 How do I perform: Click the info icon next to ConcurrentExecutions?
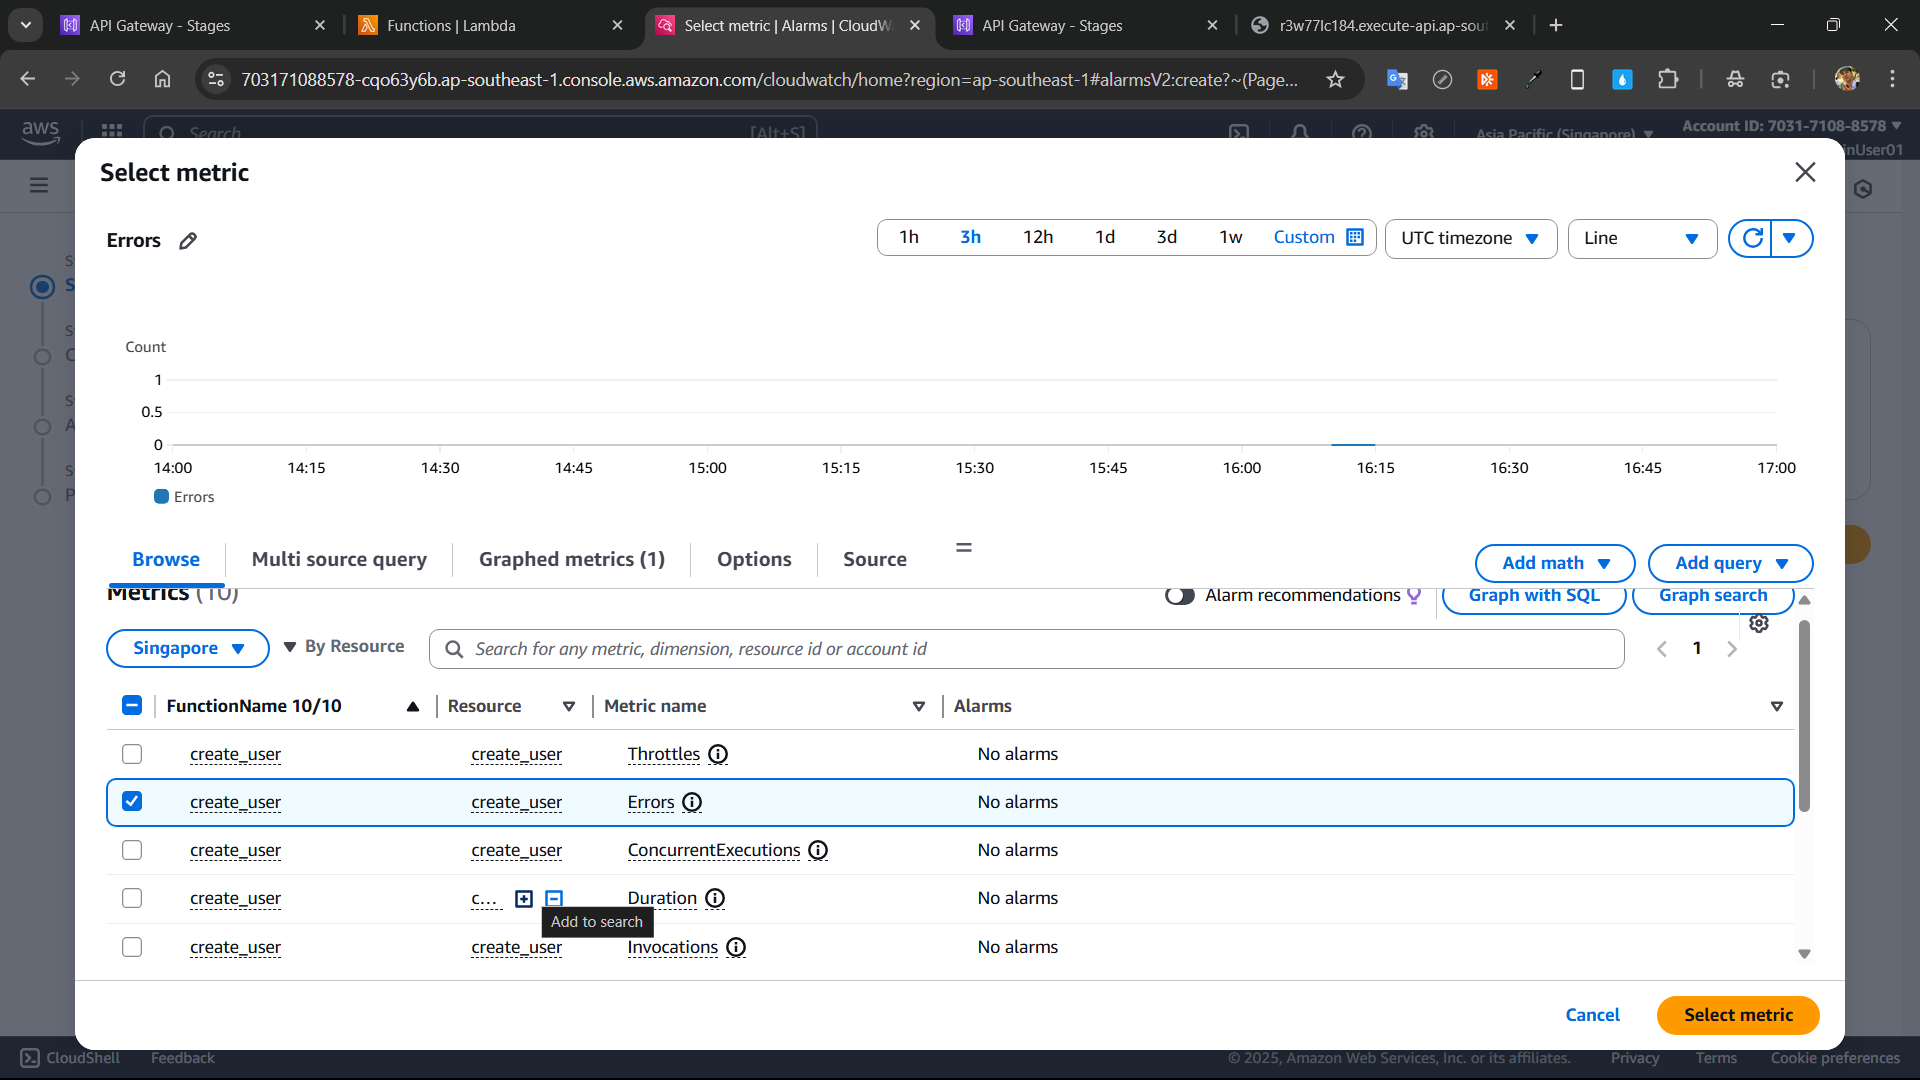818,851
